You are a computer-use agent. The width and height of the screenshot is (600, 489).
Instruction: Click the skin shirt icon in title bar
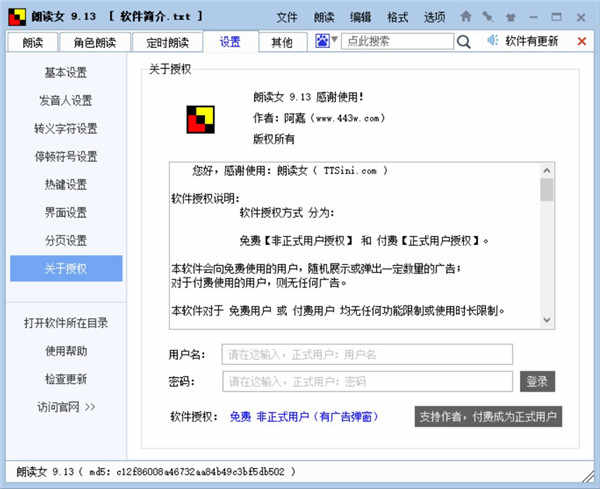pyautogui.click(x=510, y=17)
